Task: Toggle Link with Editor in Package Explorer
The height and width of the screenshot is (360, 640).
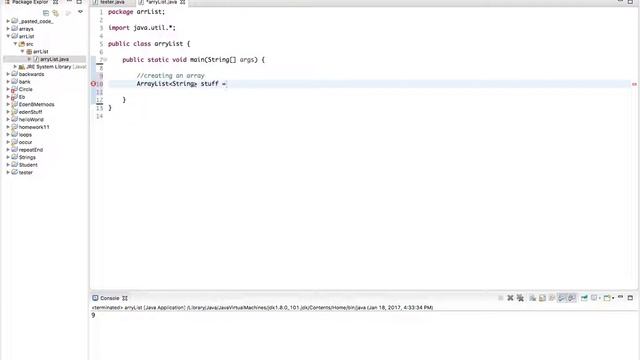Action: (56, 13)
